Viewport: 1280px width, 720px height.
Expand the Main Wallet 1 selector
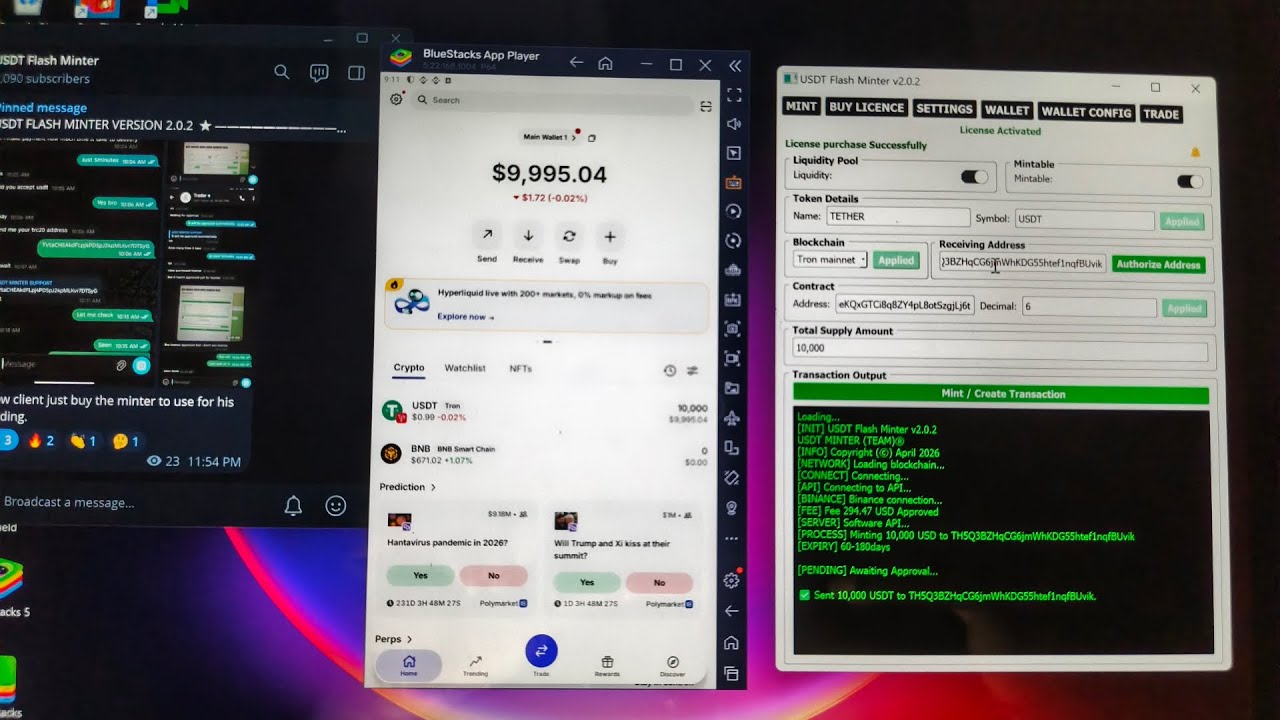click(x=549, y=137)
